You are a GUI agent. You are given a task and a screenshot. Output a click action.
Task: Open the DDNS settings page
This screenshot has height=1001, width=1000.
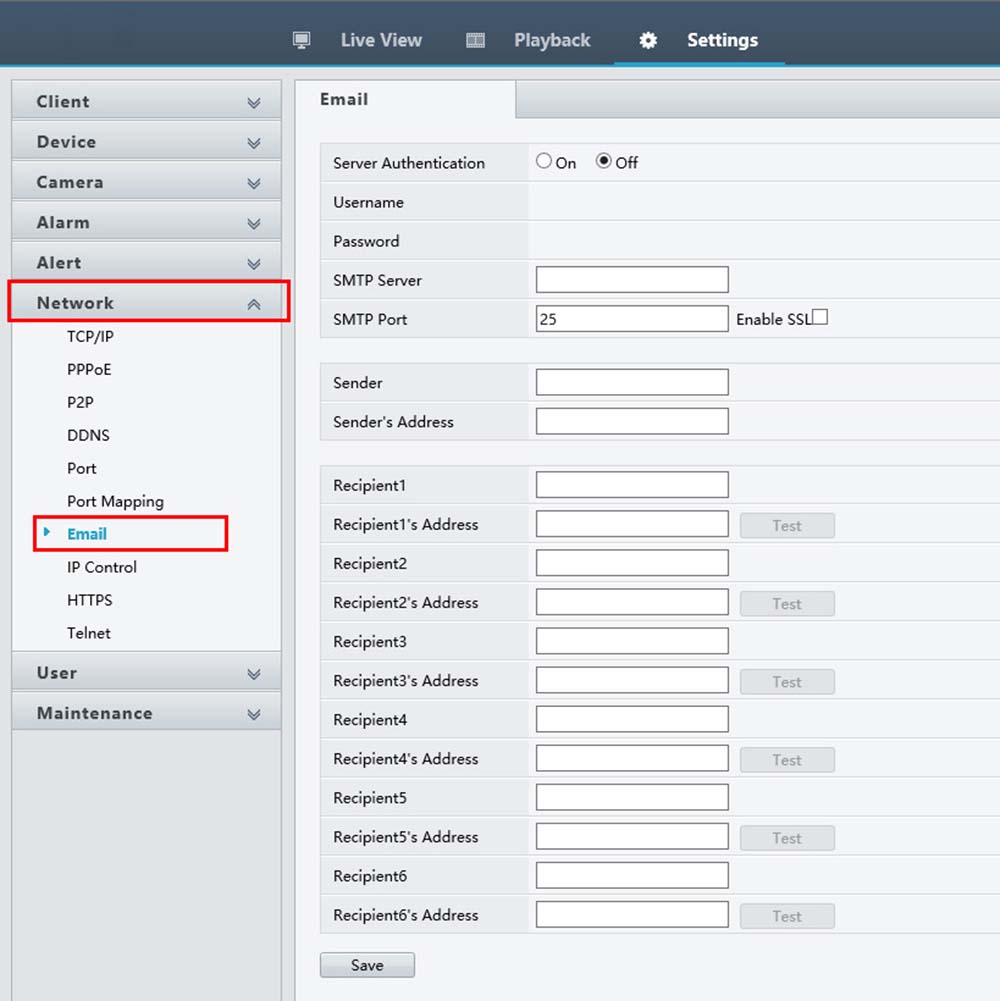point(88,435)
